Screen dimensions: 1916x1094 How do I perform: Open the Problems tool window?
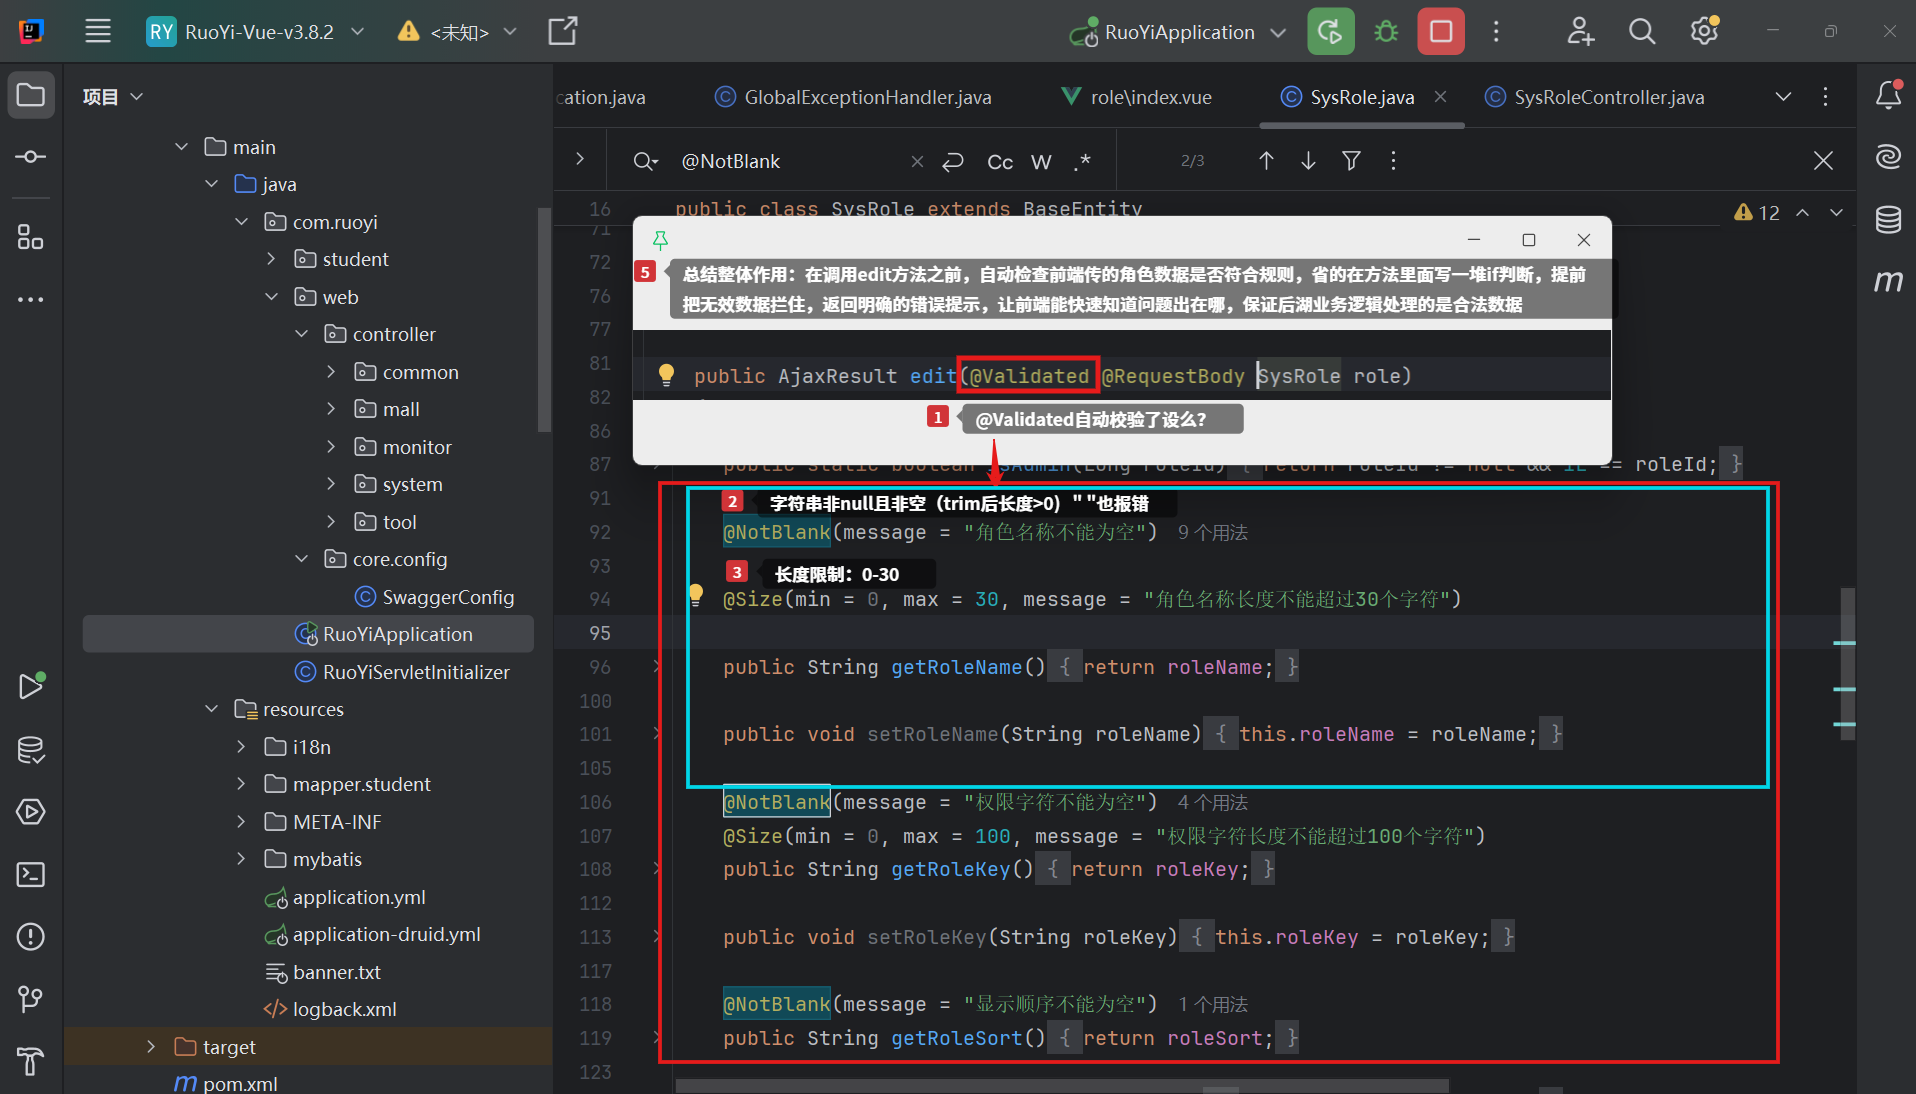pos(31,937)
